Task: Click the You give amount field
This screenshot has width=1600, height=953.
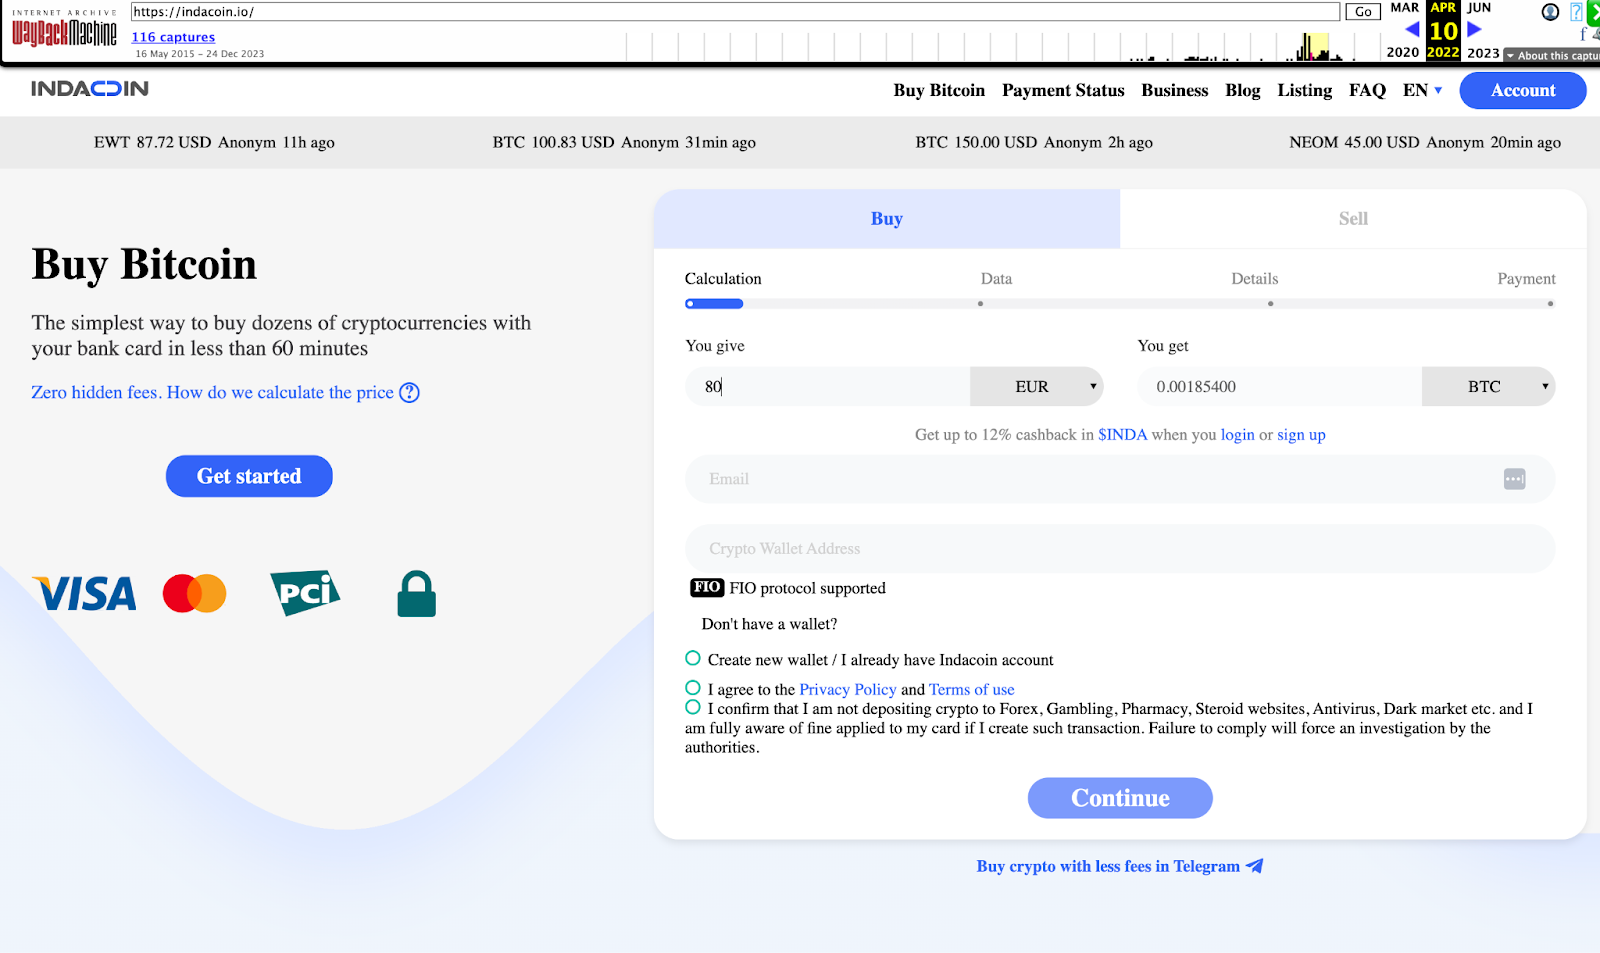Action: (x=827, y=386)
